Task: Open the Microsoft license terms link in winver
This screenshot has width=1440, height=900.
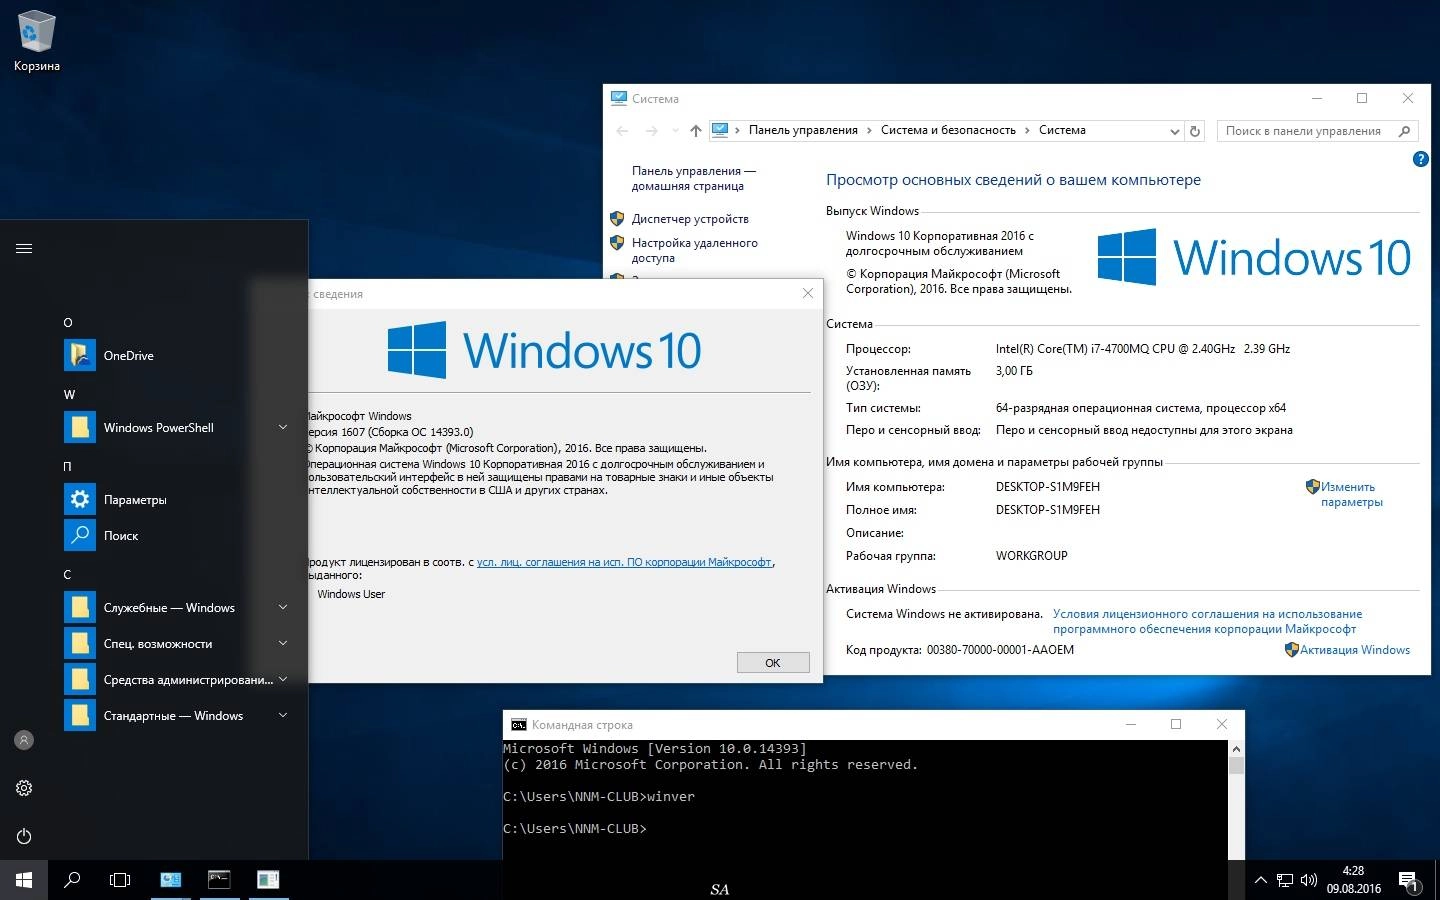Action: pos(624,562)
